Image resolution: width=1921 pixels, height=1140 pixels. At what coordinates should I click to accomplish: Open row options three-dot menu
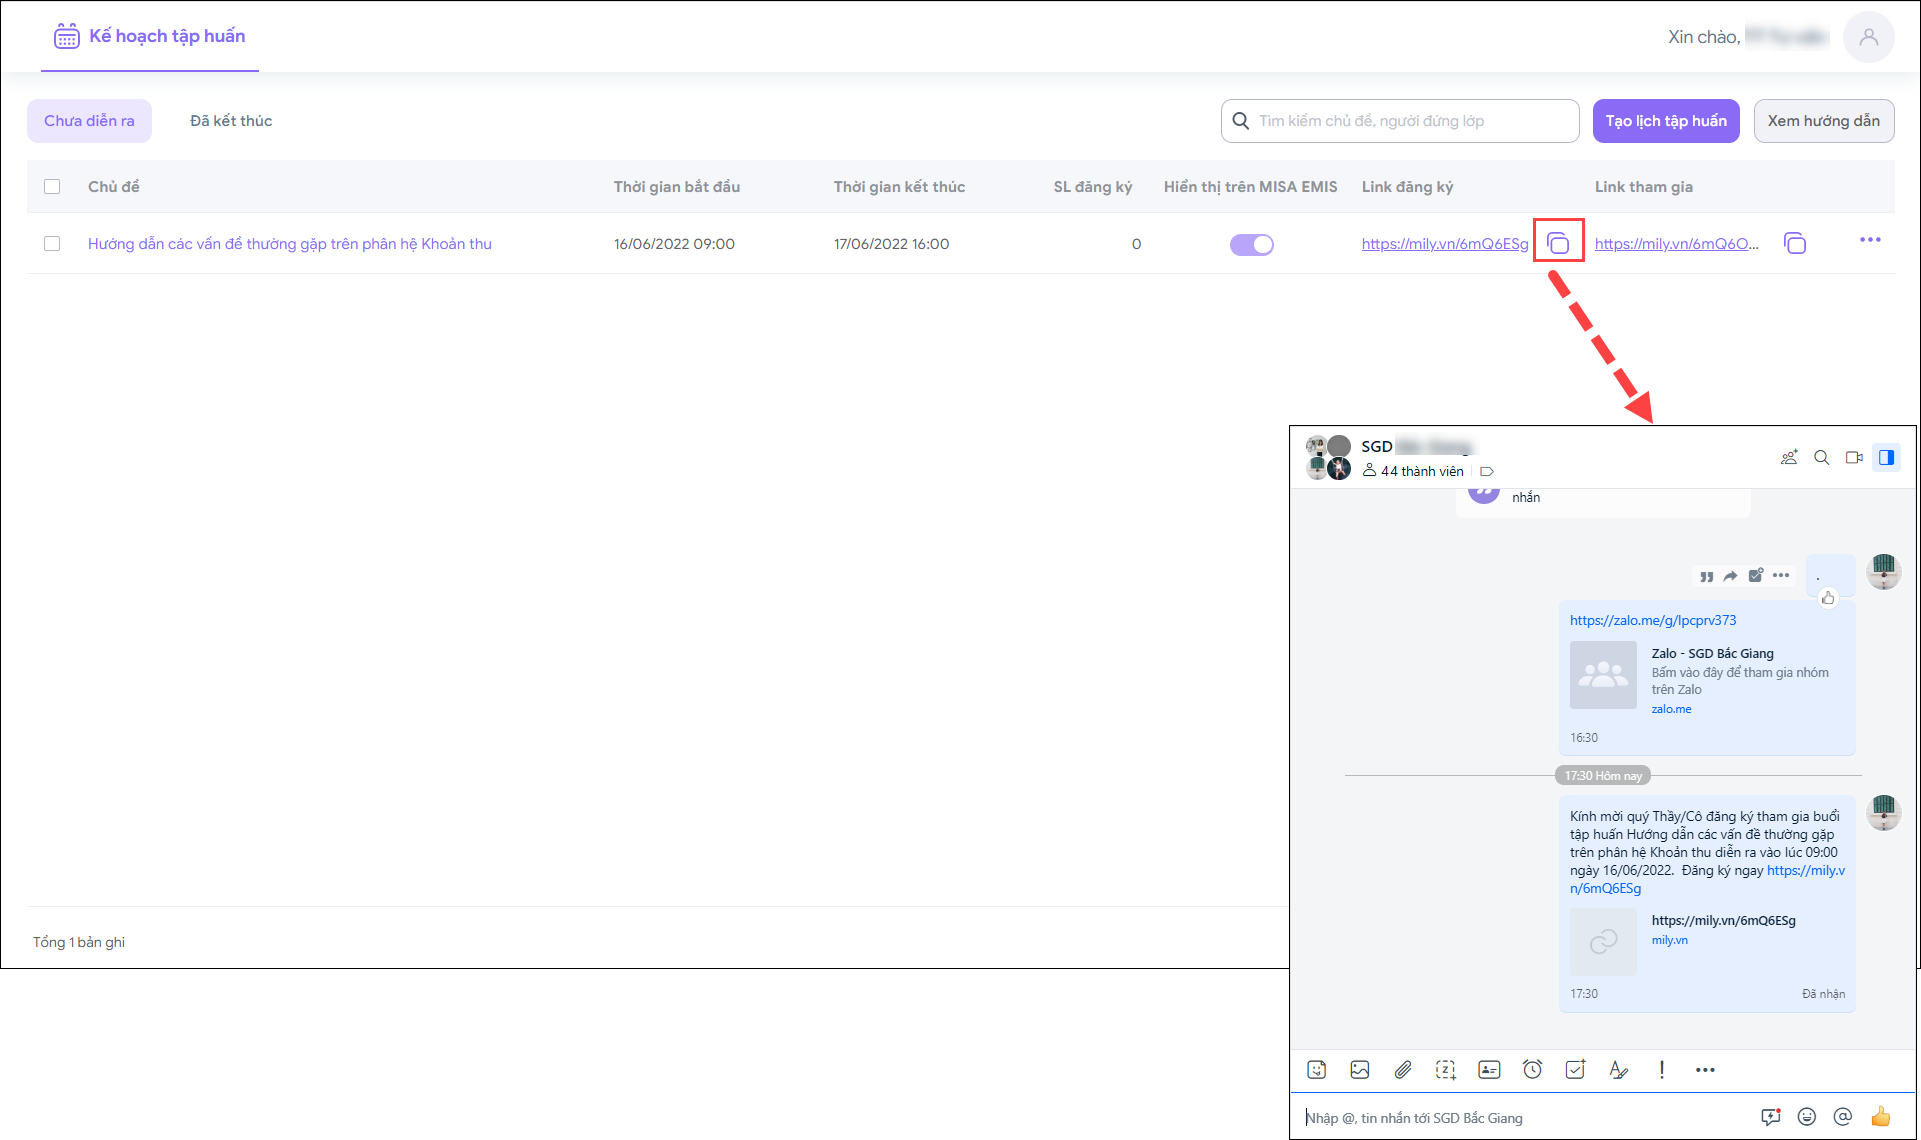(1870, 240)
